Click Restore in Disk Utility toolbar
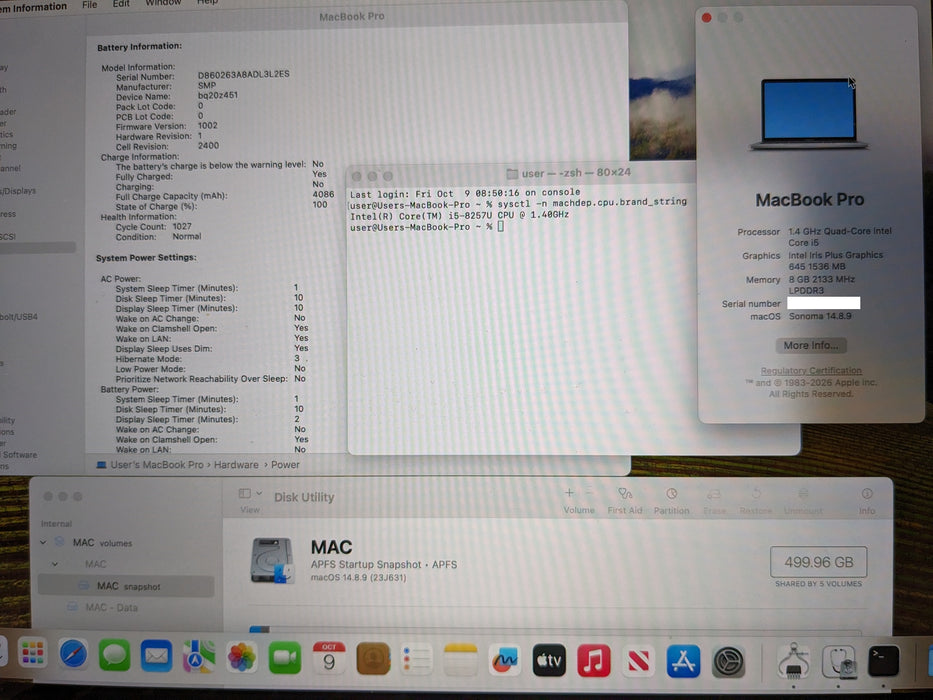The width and height of the screenshot is (933, 700). (756, 501)
